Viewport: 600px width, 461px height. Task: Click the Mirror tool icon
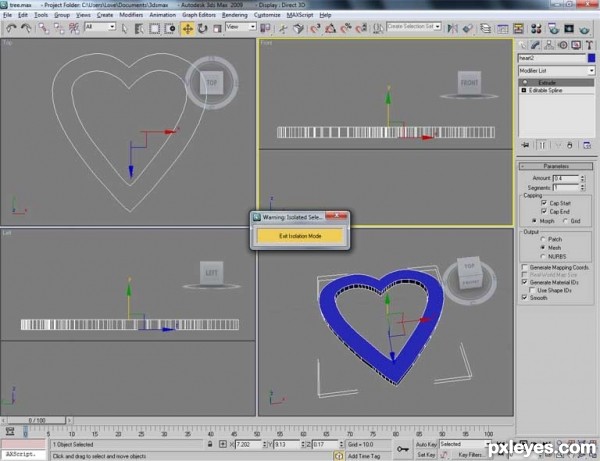click(x=453, y=28)
